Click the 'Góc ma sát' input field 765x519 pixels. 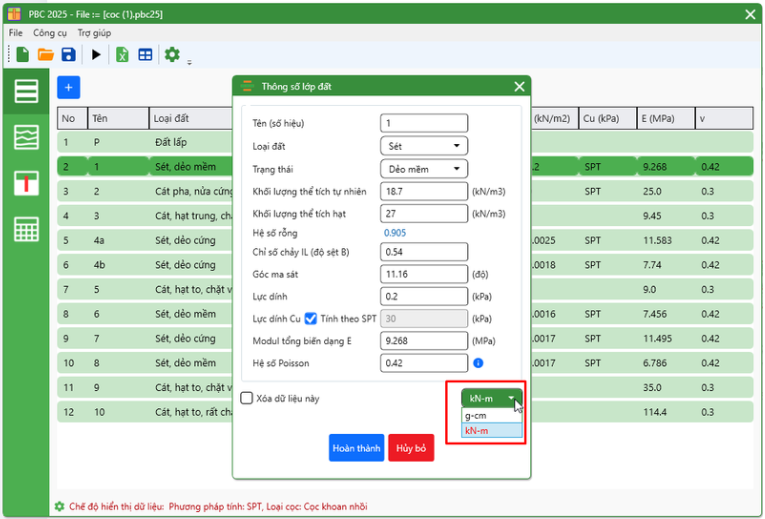click(x=424, y=273)
